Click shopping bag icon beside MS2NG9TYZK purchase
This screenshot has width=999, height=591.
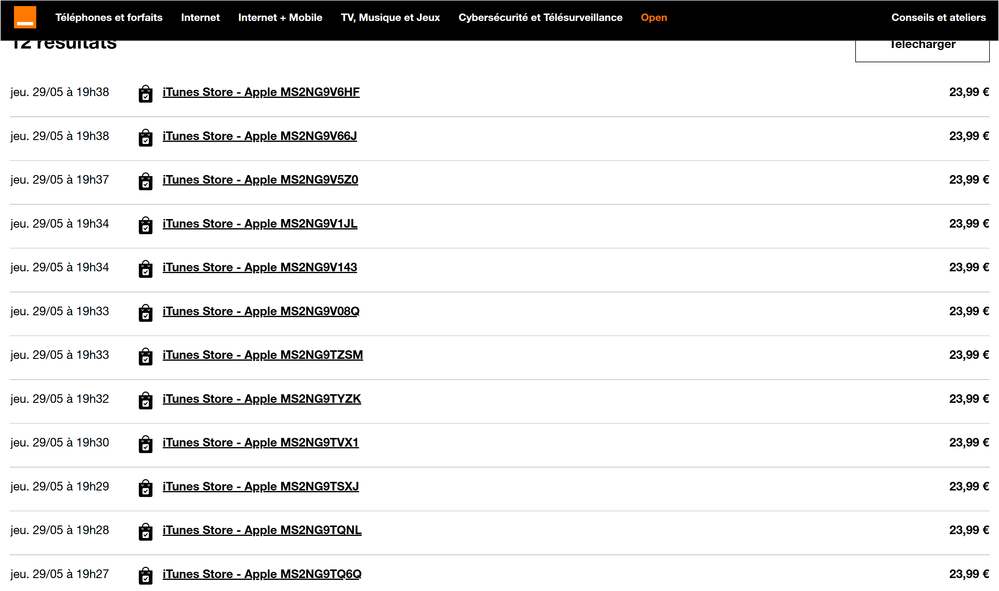(x=145, y=401)
